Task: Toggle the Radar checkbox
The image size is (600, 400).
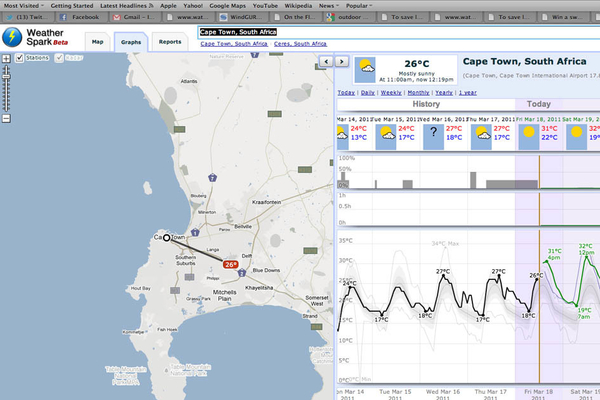Action: click(x=59, y=58)
